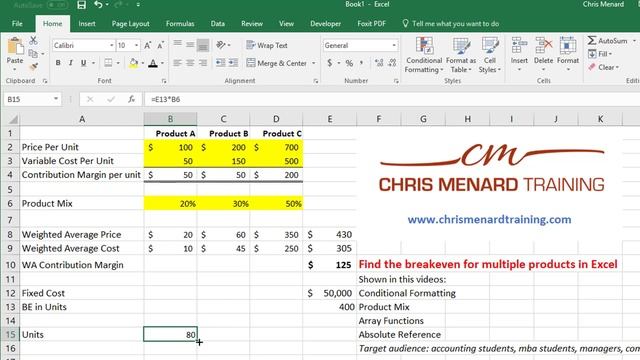Click the Insert Function fx icon
This screenshot has height=360, width=640.
click(131, 99)
